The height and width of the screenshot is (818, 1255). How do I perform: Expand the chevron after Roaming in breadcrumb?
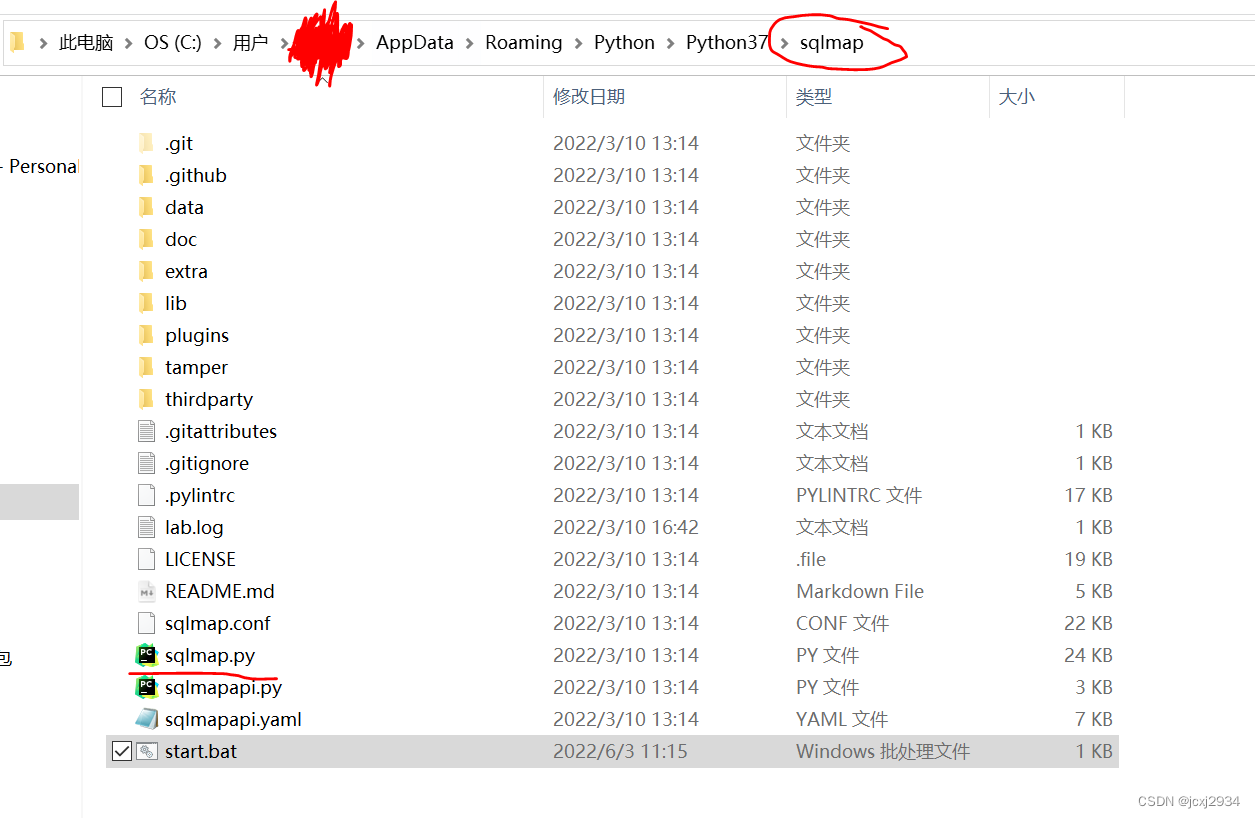pyautogui.click(x=576, y=42)
